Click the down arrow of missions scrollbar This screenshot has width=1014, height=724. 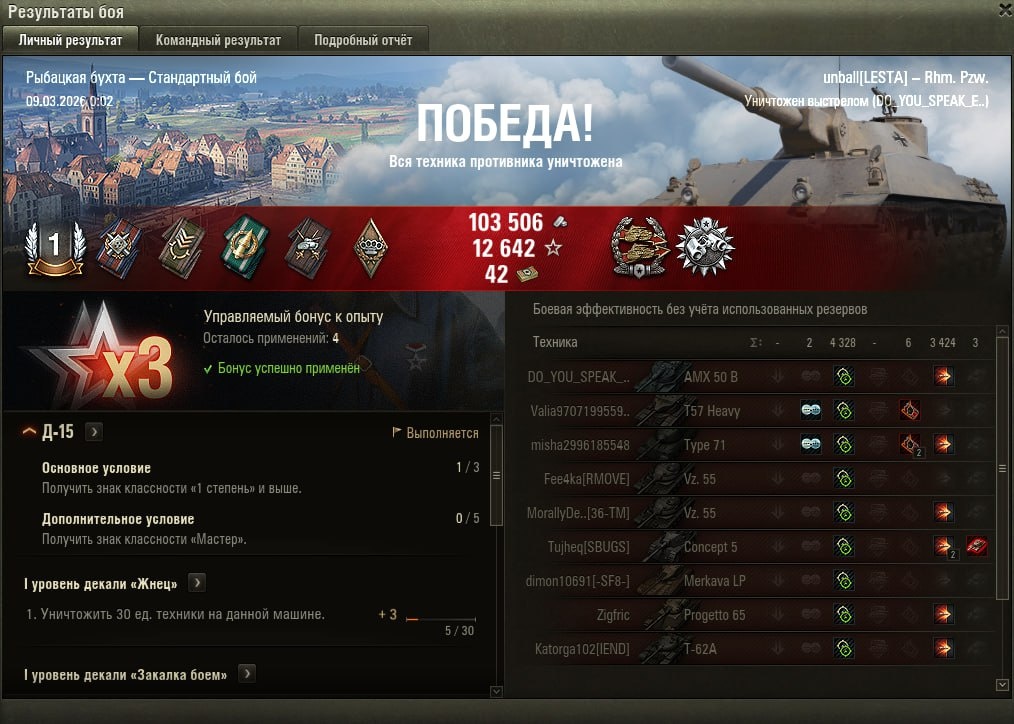497,692
